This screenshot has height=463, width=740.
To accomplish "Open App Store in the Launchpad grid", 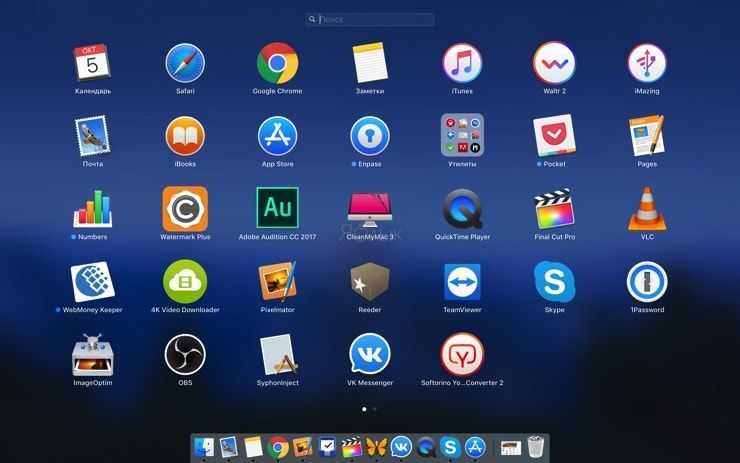I will coord(278,136).
